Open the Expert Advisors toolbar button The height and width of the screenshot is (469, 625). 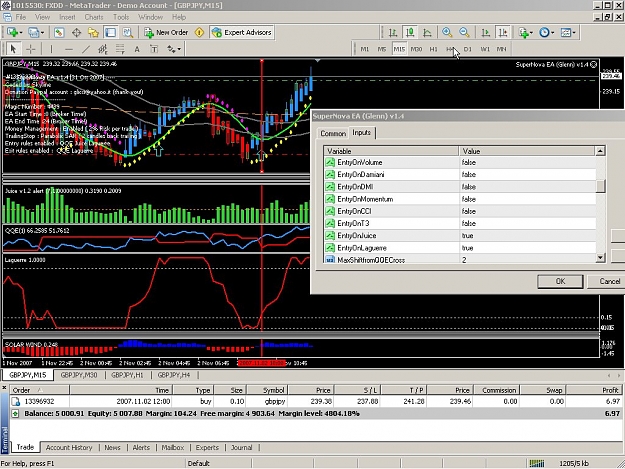tap(242, 33)
